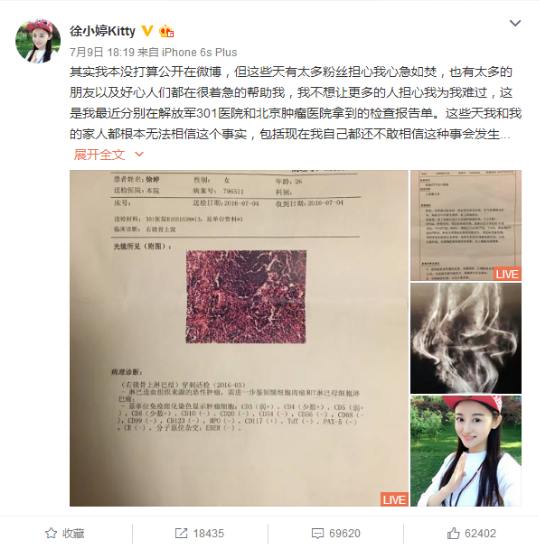Open the X-ray scan thumbnail

466,338
